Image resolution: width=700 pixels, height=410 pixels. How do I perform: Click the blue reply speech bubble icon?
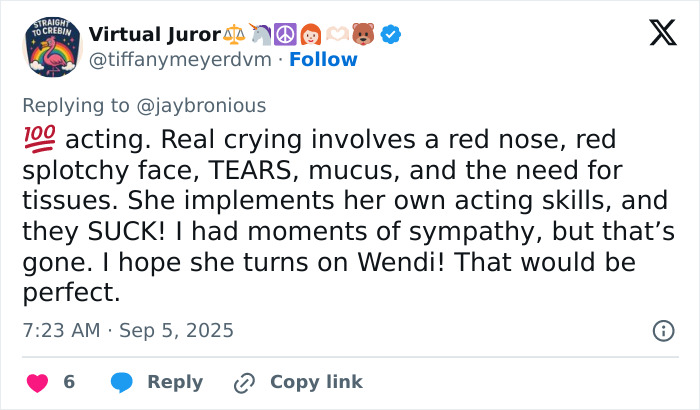[x=122, y=382]
